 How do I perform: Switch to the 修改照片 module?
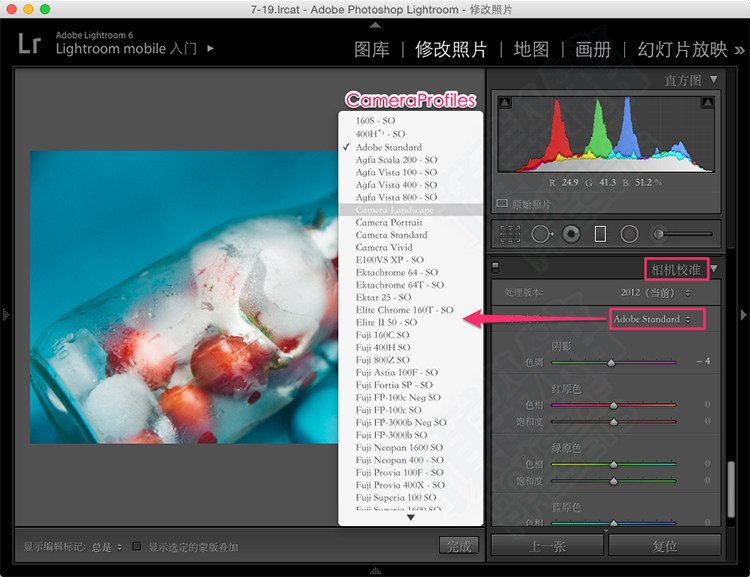pyautogui.click(x=451, y=49)
